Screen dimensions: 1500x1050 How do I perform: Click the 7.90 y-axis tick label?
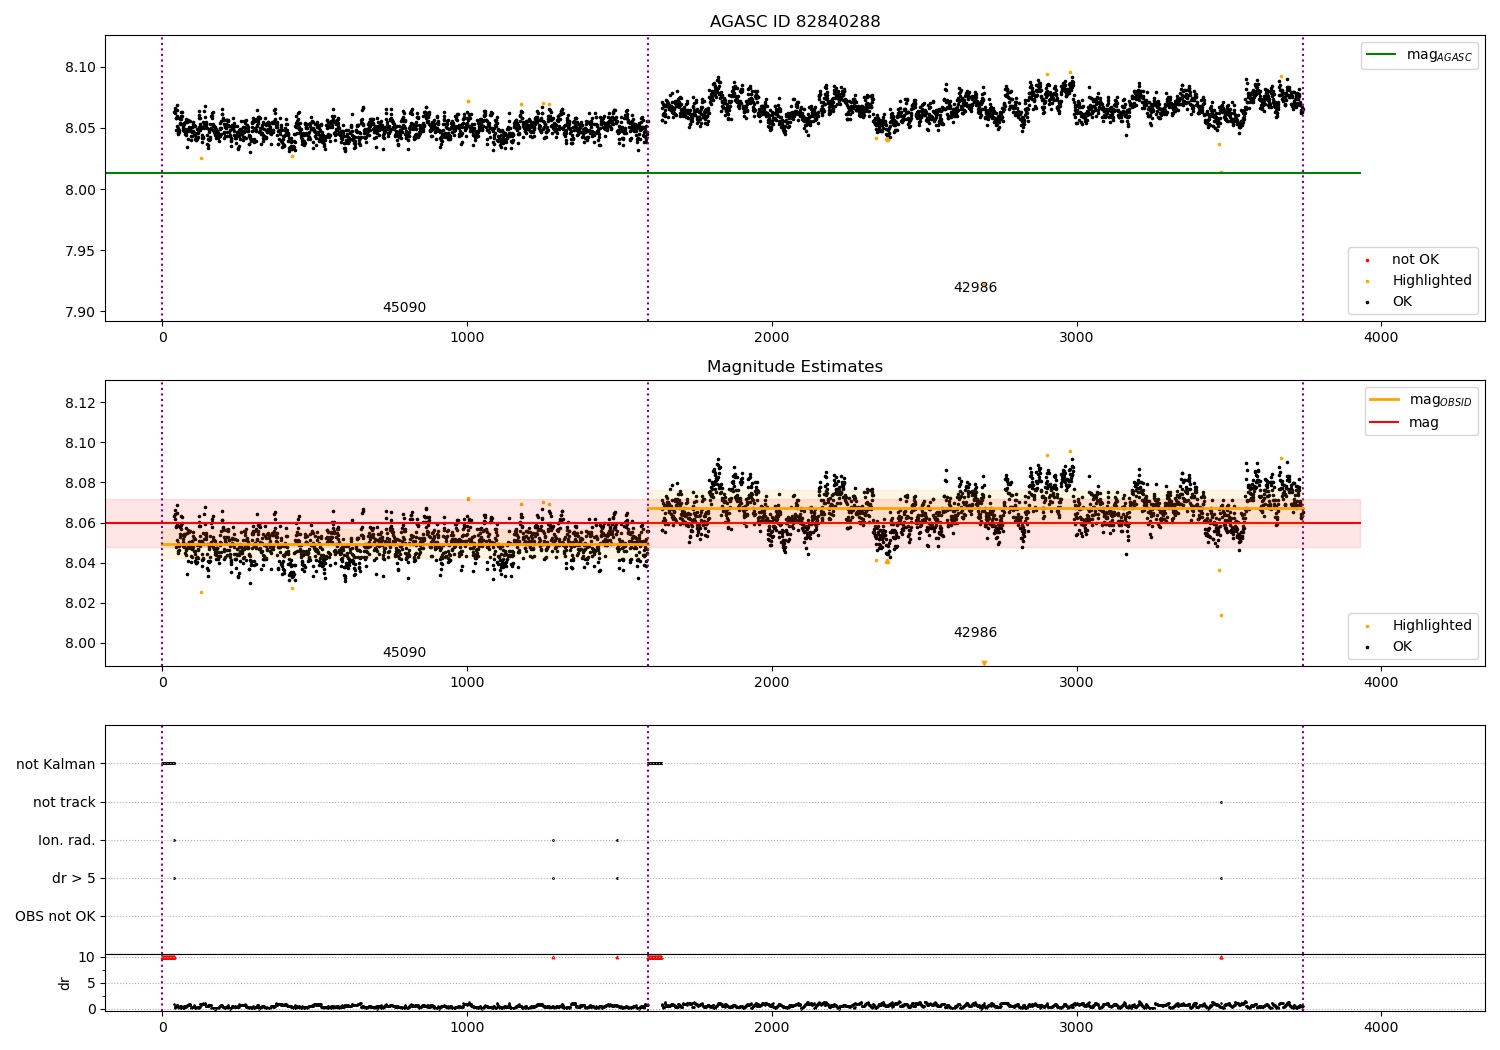point(79,312)
